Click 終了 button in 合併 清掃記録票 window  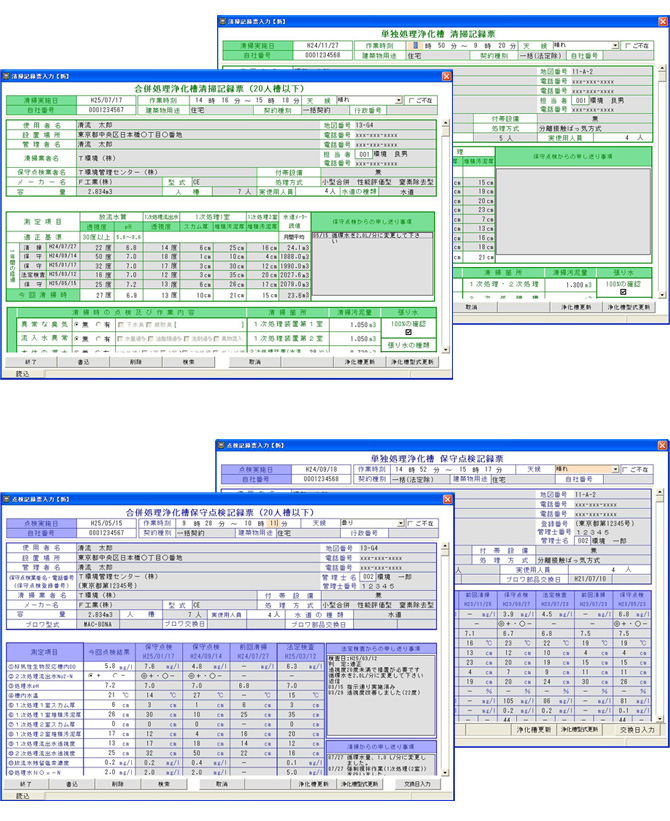coord(31,362)
